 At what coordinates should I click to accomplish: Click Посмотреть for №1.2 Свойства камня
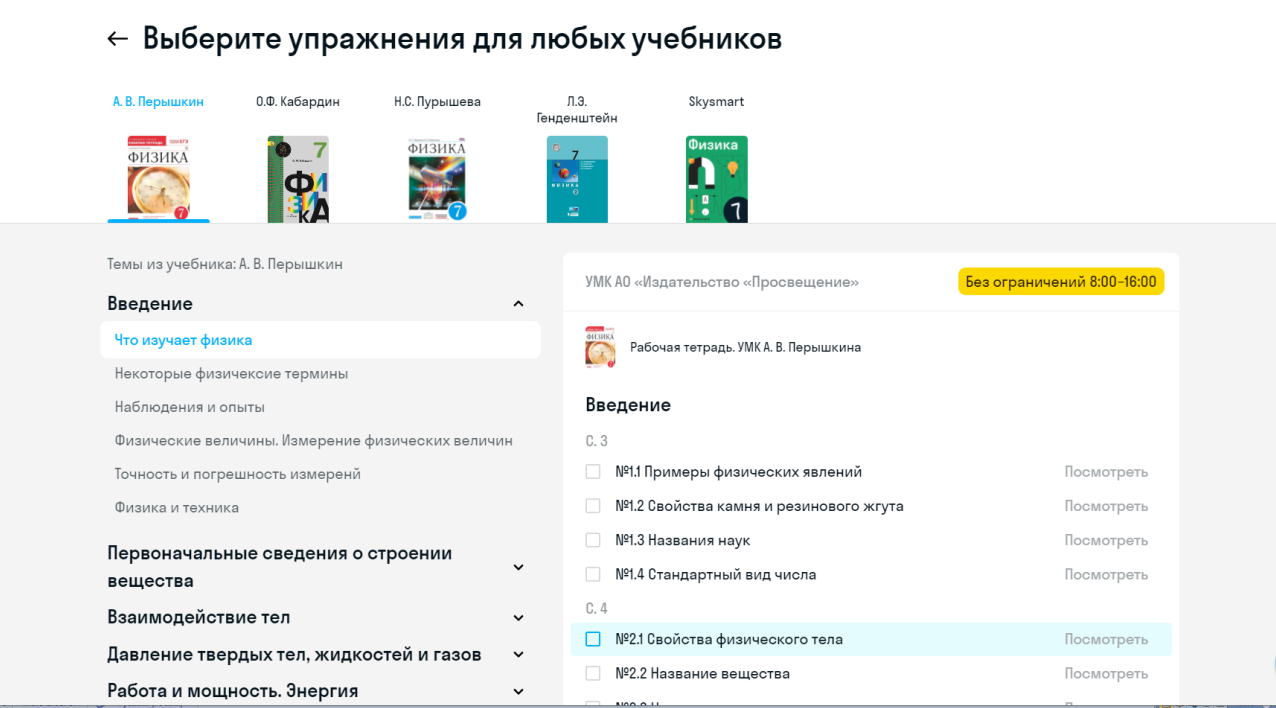1105,506
